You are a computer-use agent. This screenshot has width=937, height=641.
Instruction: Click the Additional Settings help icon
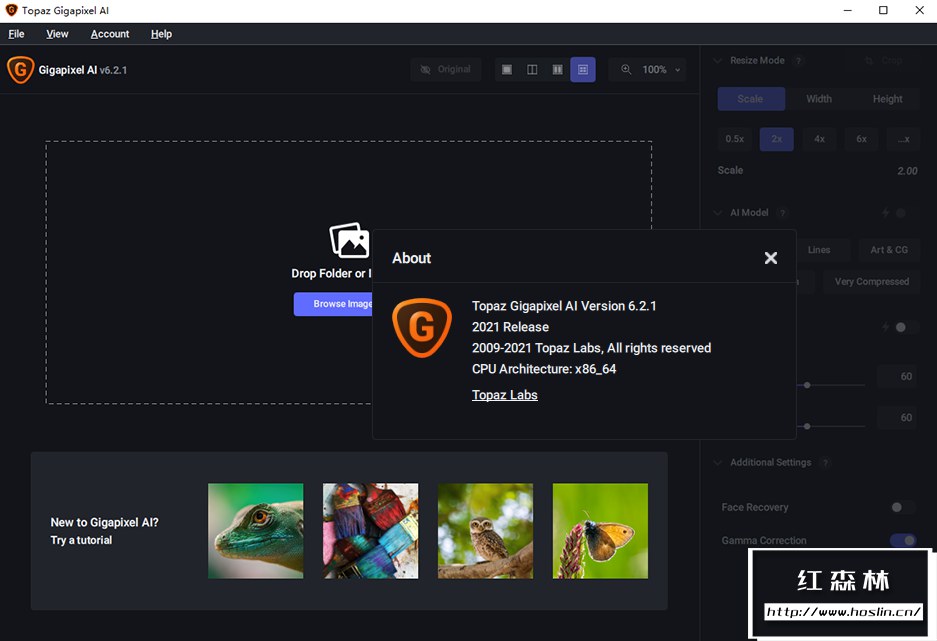[x=825, y=462]
